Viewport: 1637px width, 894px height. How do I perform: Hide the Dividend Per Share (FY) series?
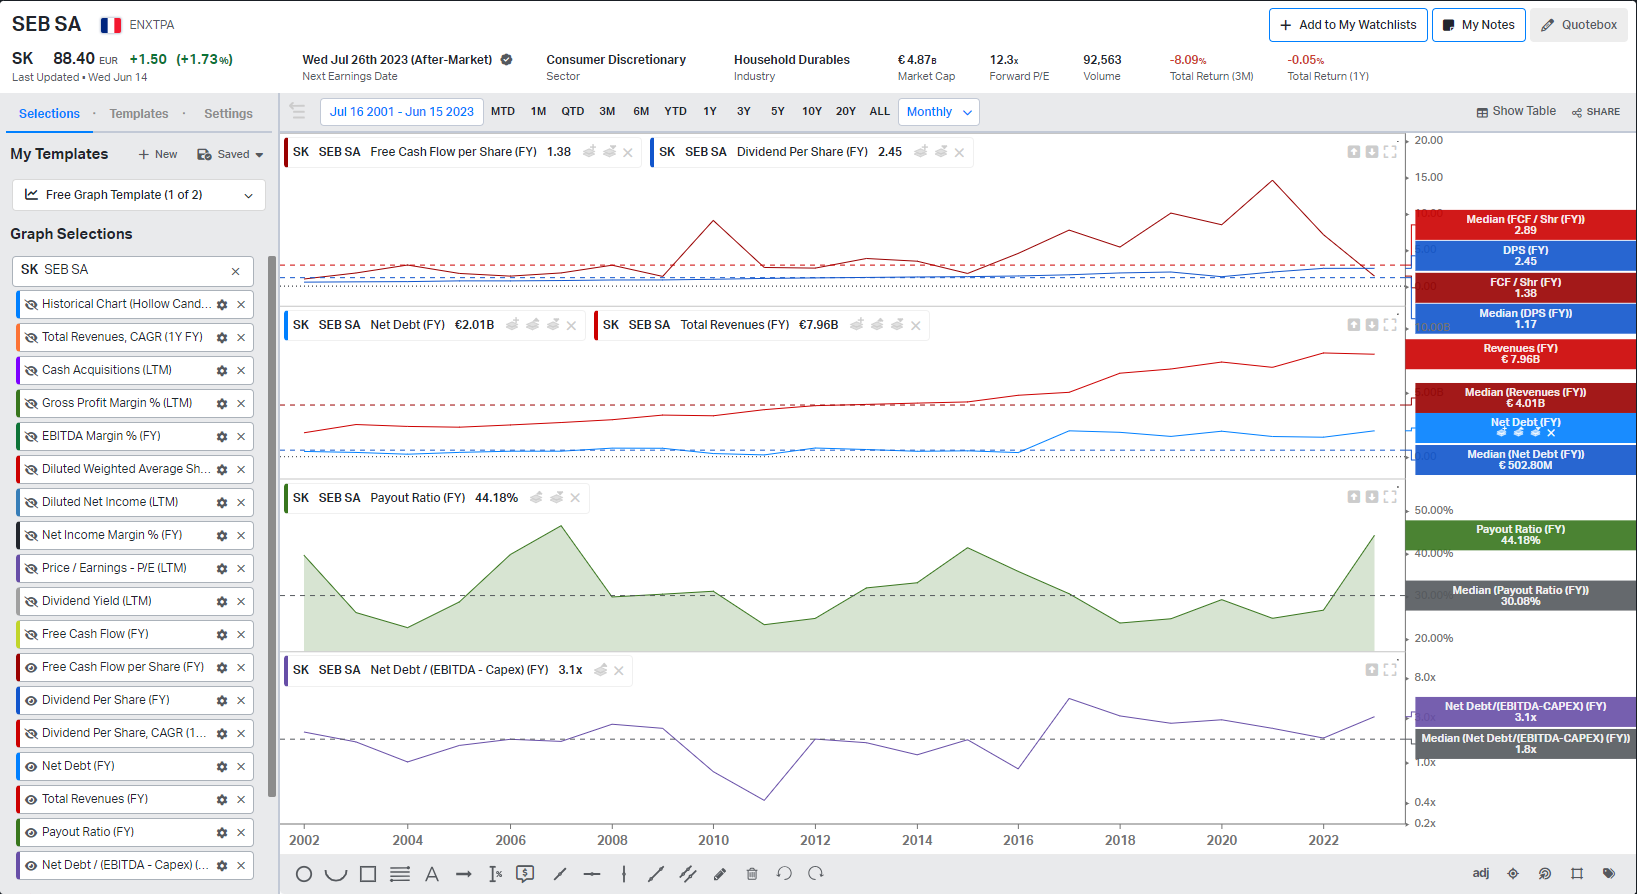[31, 701]
